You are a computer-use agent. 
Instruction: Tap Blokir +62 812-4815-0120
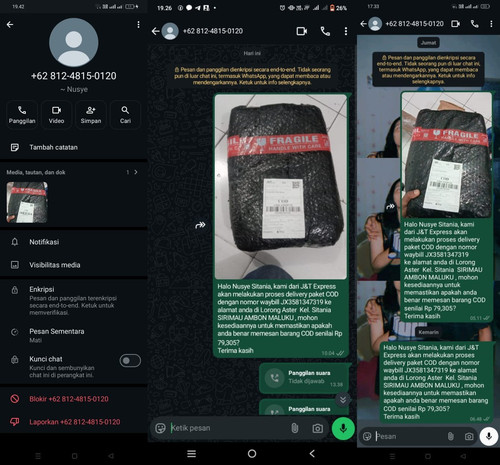(74, 399)
